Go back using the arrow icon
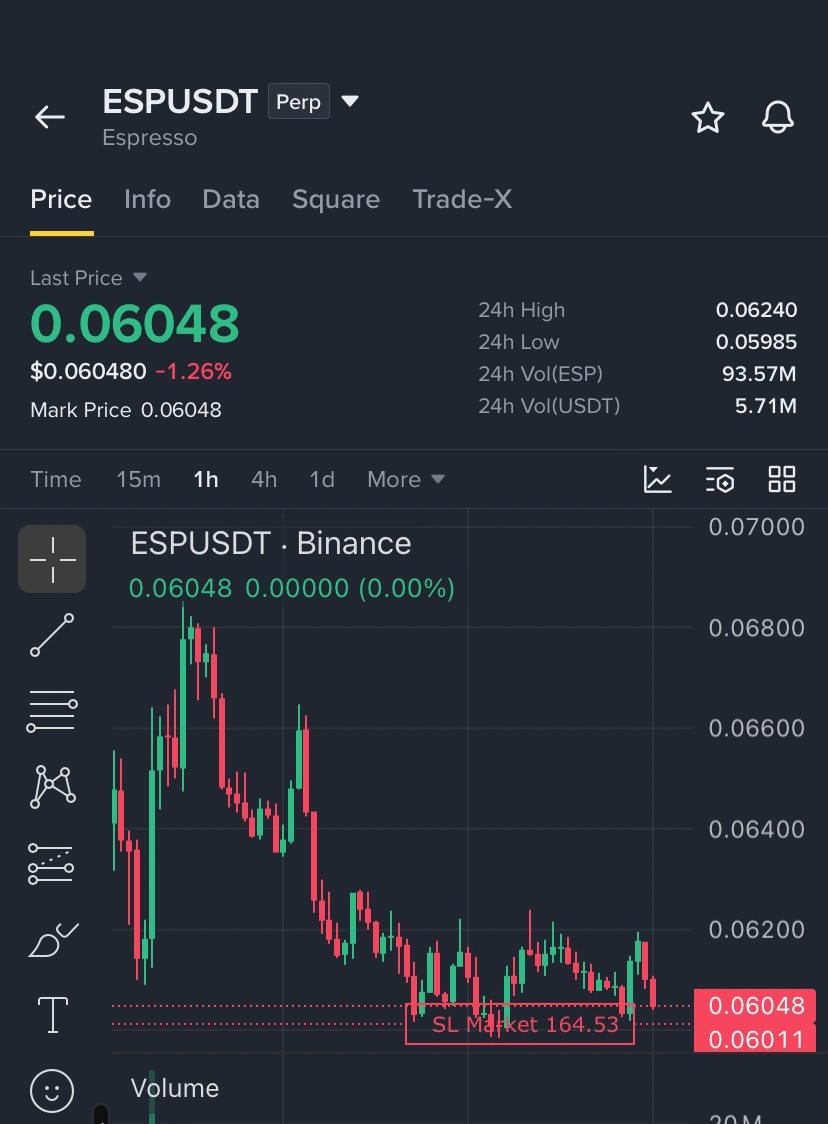This screenshot has height=1124, width=828. tap(49, 117)
